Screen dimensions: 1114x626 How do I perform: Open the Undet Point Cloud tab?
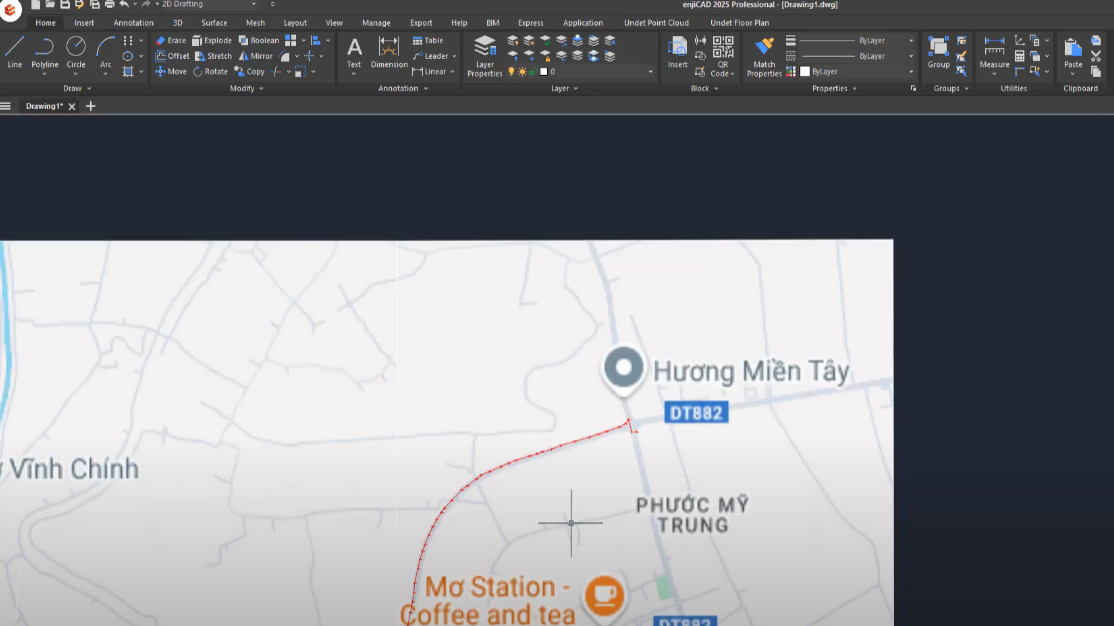[x=656, y=23]
